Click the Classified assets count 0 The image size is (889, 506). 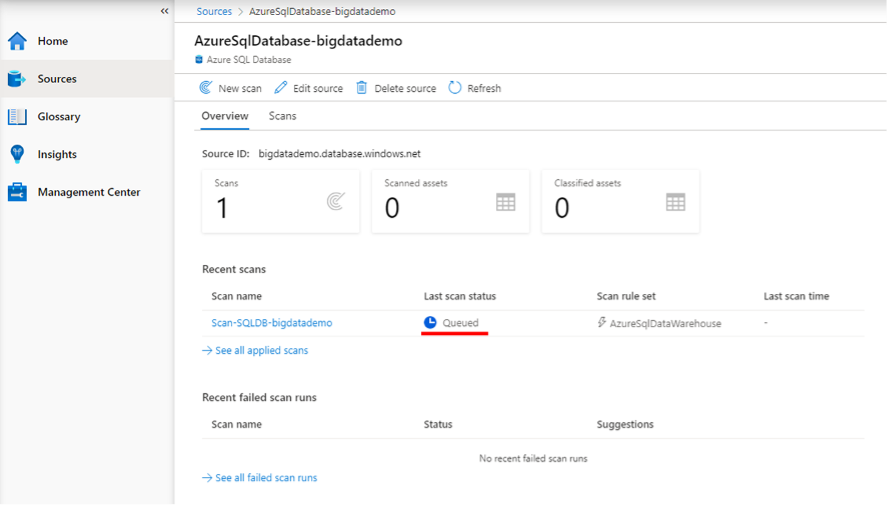562,208
